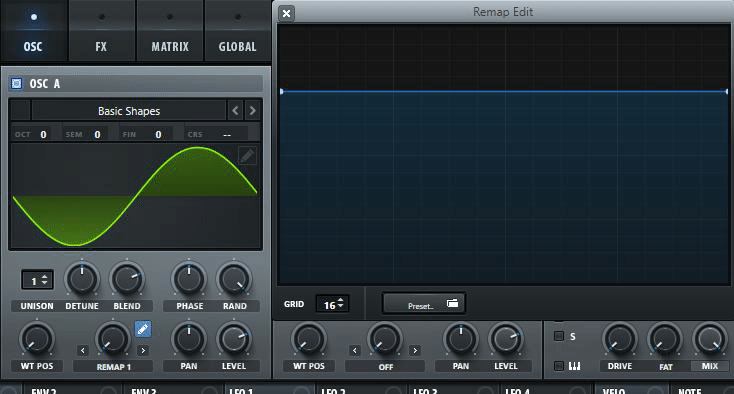Click the filter Fat knob

point(665,339)
